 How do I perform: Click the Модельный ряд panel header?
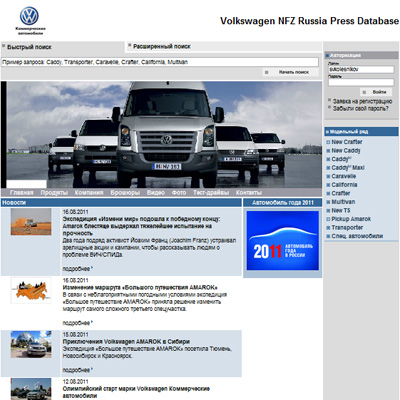[361, 132]
